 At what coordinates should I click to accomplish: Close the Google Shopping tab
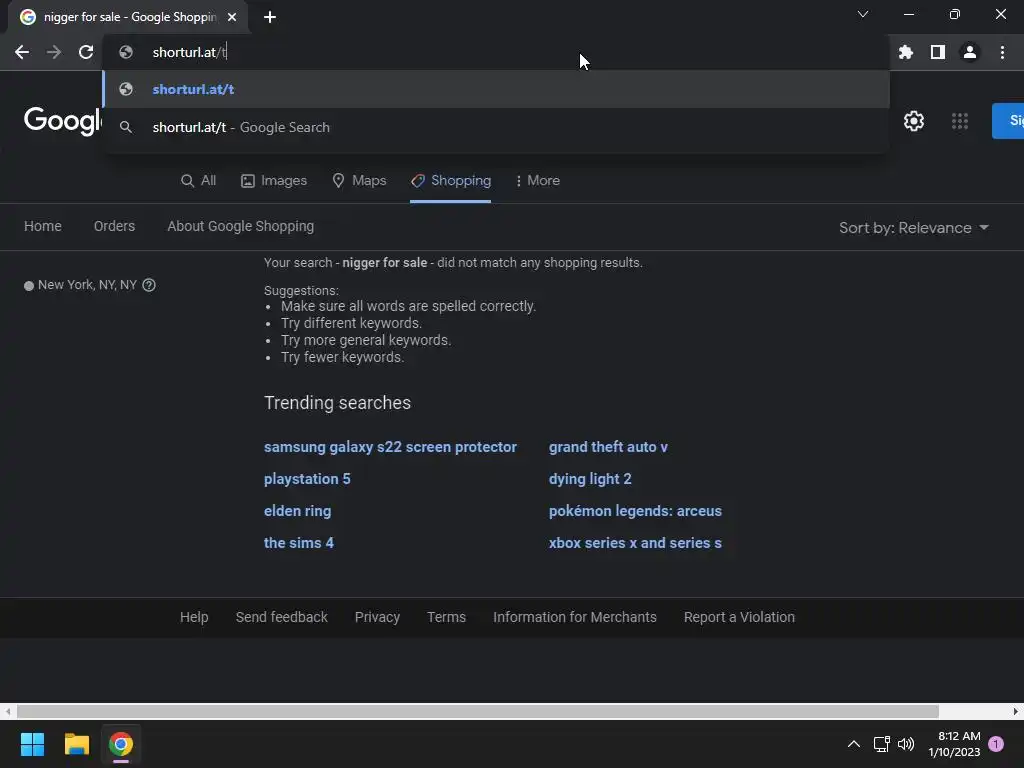232,17
